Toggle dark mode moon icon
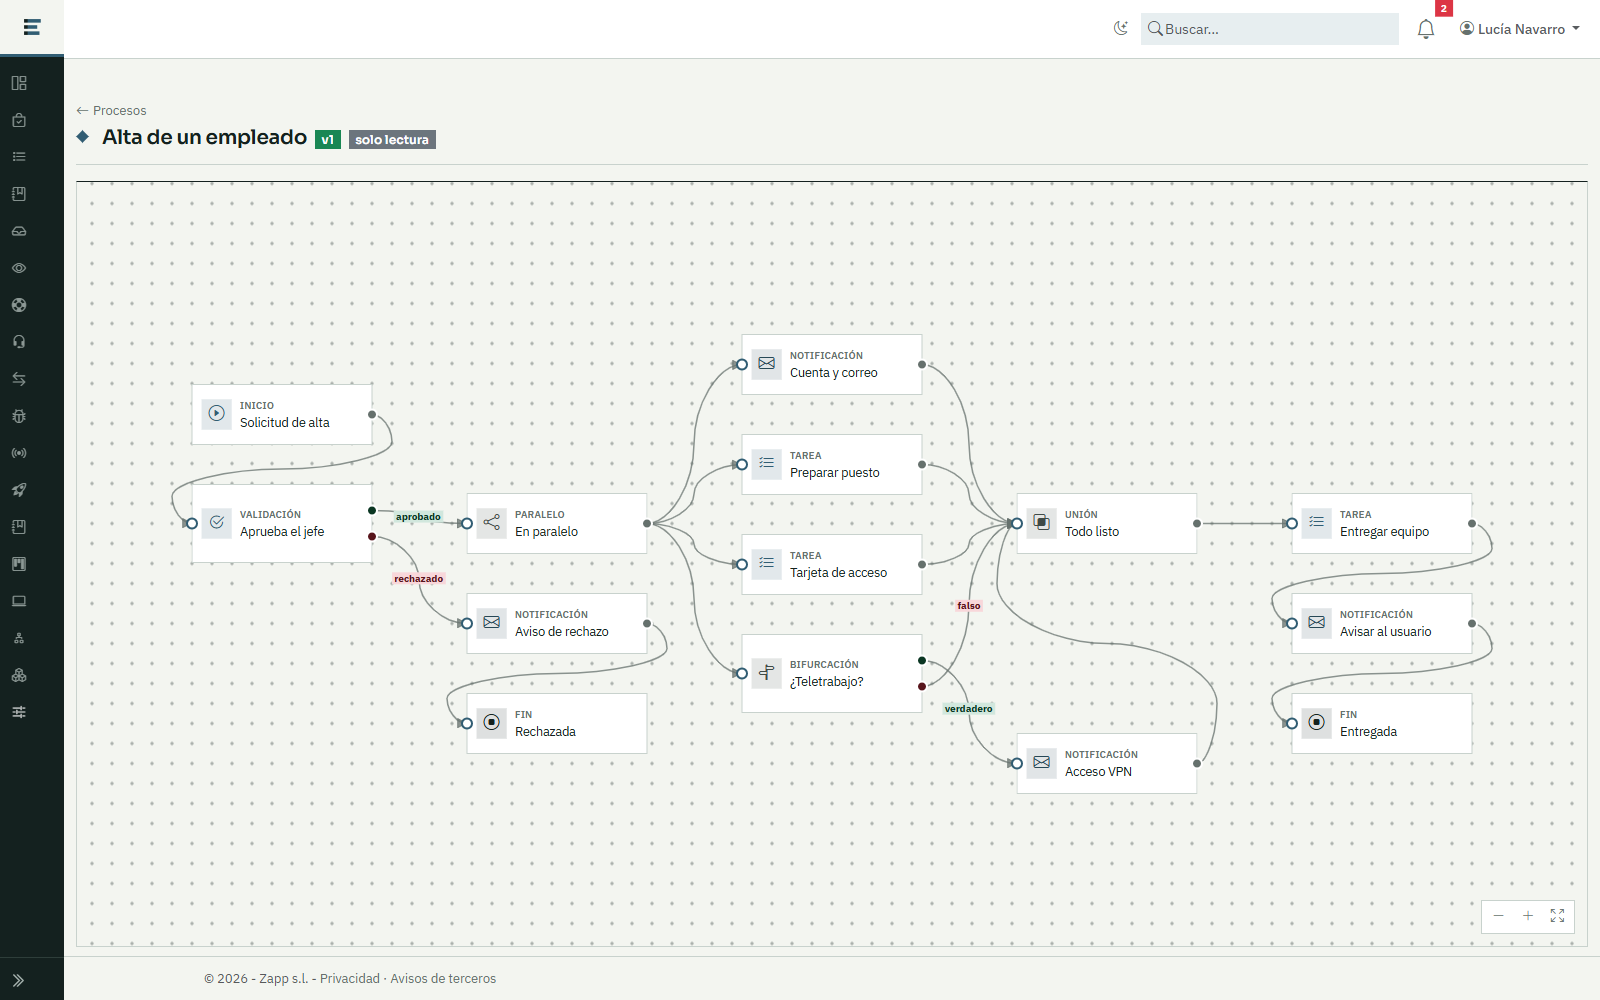 1121,29
